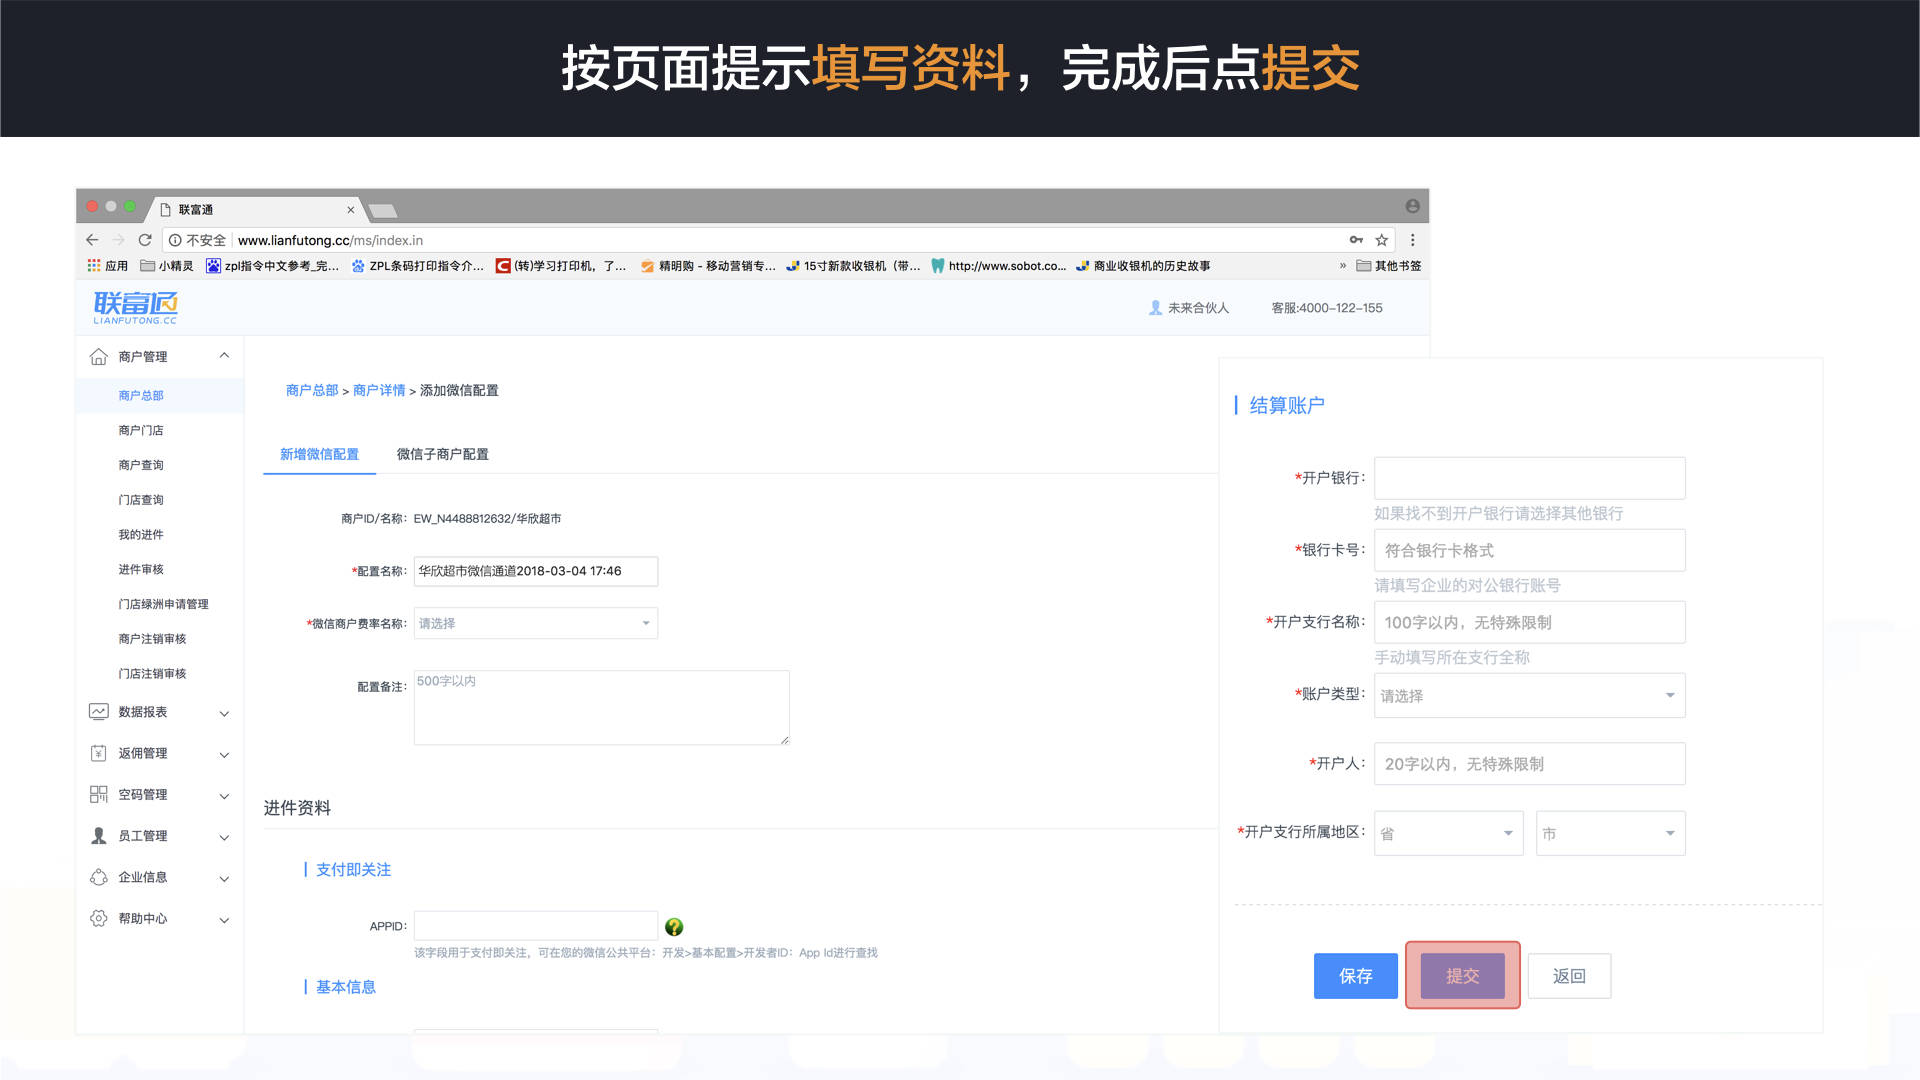1920x1080 pixels.
Task: Click the 联富通 logo
Action: pyautogui.click(x=136, y=307)
